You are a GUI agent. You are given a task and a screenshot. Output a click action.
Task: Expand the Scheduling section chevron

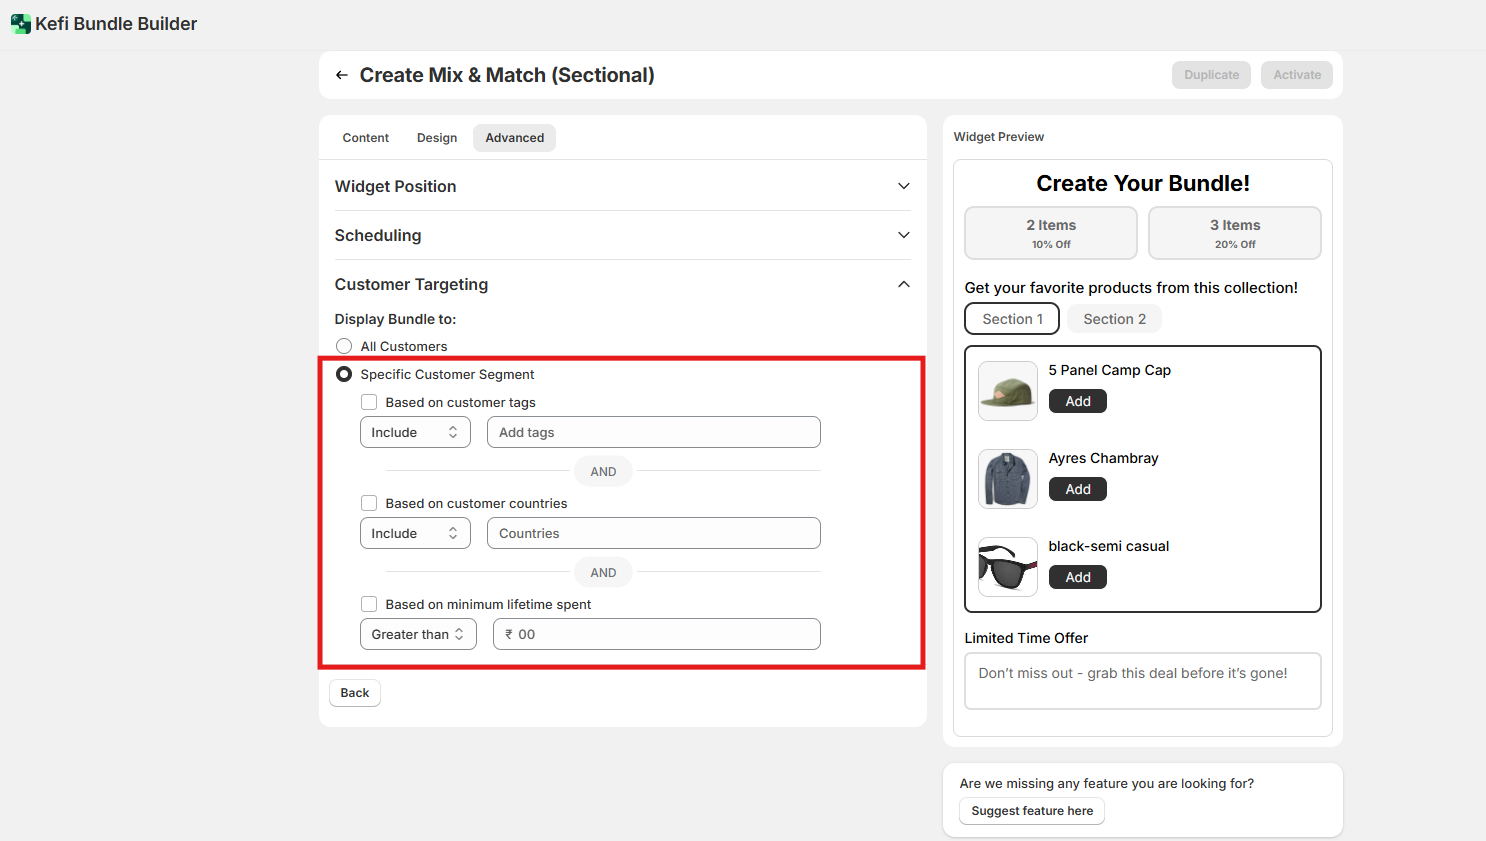[x=903, y=235]
